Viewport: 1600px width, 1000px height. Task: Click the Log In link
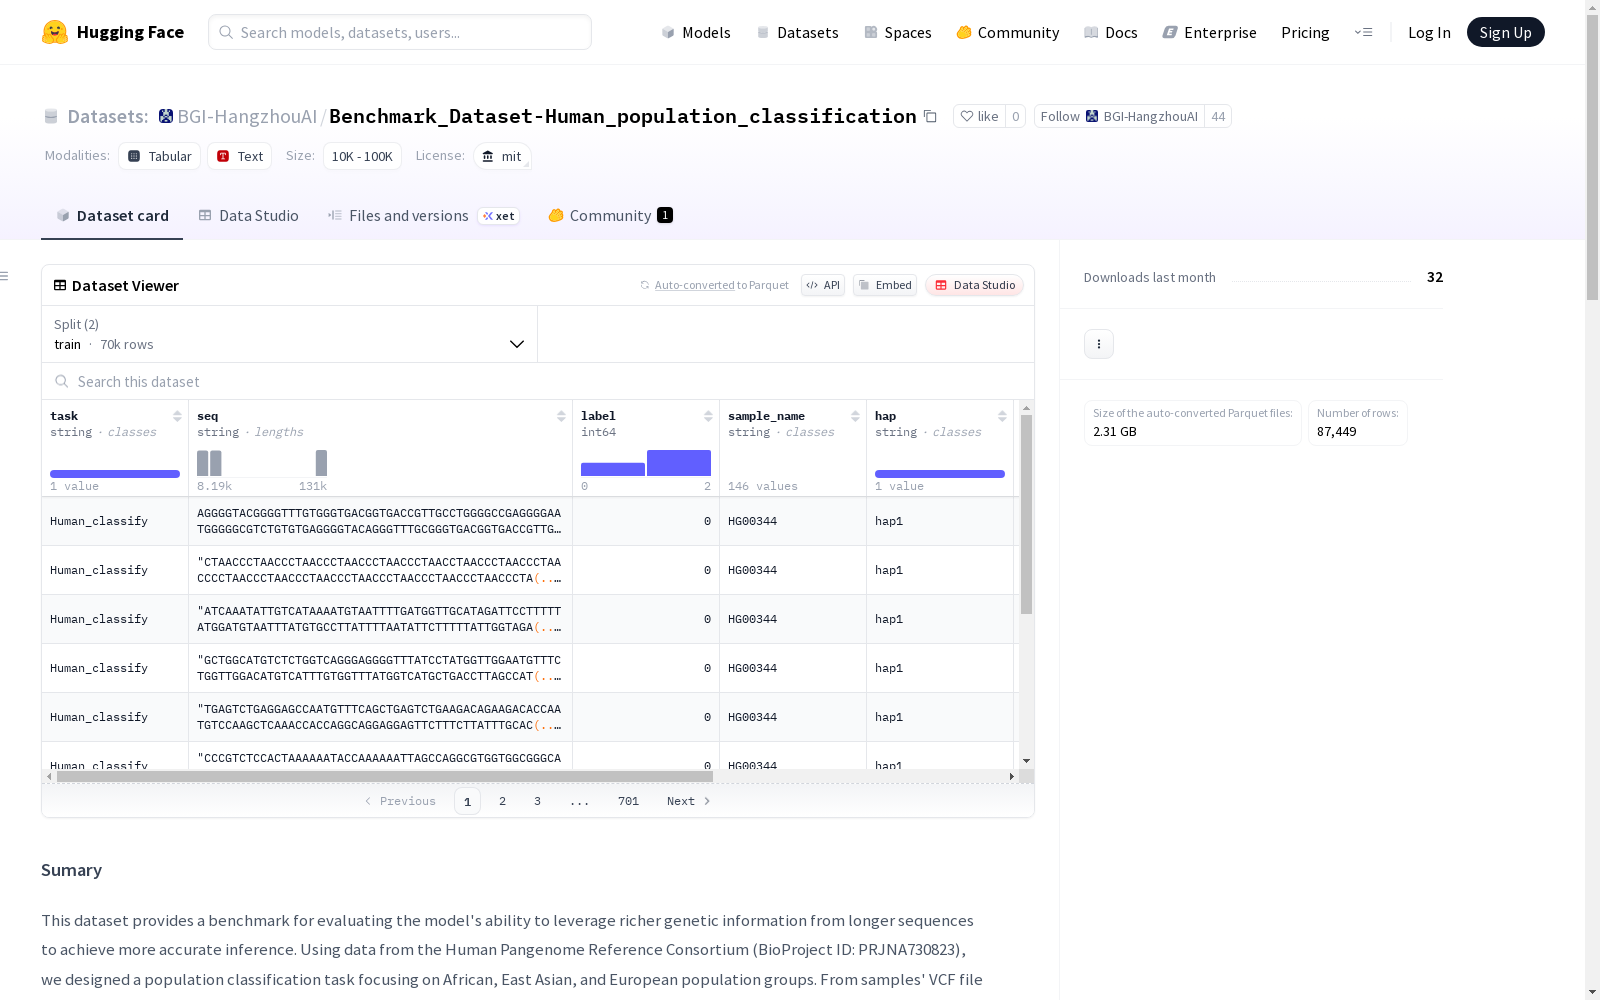pos(1429,32)
